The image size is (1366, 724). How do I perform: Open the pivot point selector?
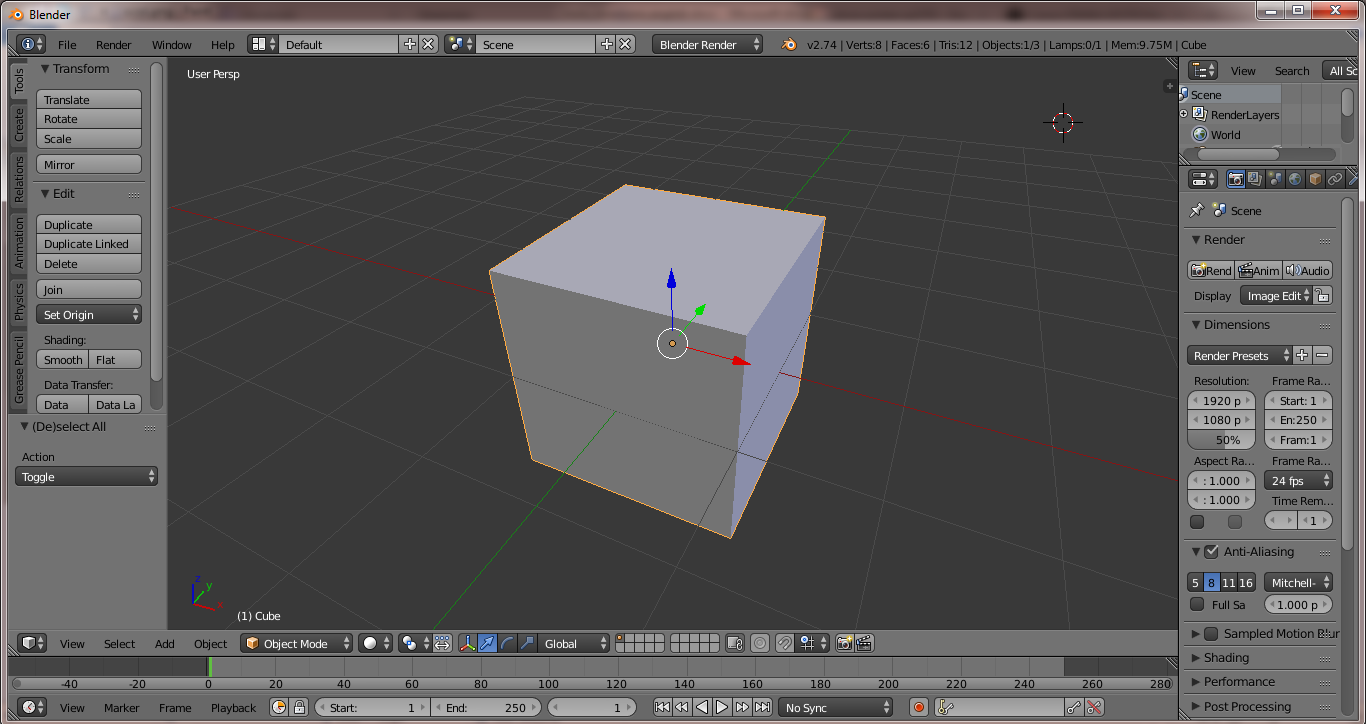(x=414, y=643)
